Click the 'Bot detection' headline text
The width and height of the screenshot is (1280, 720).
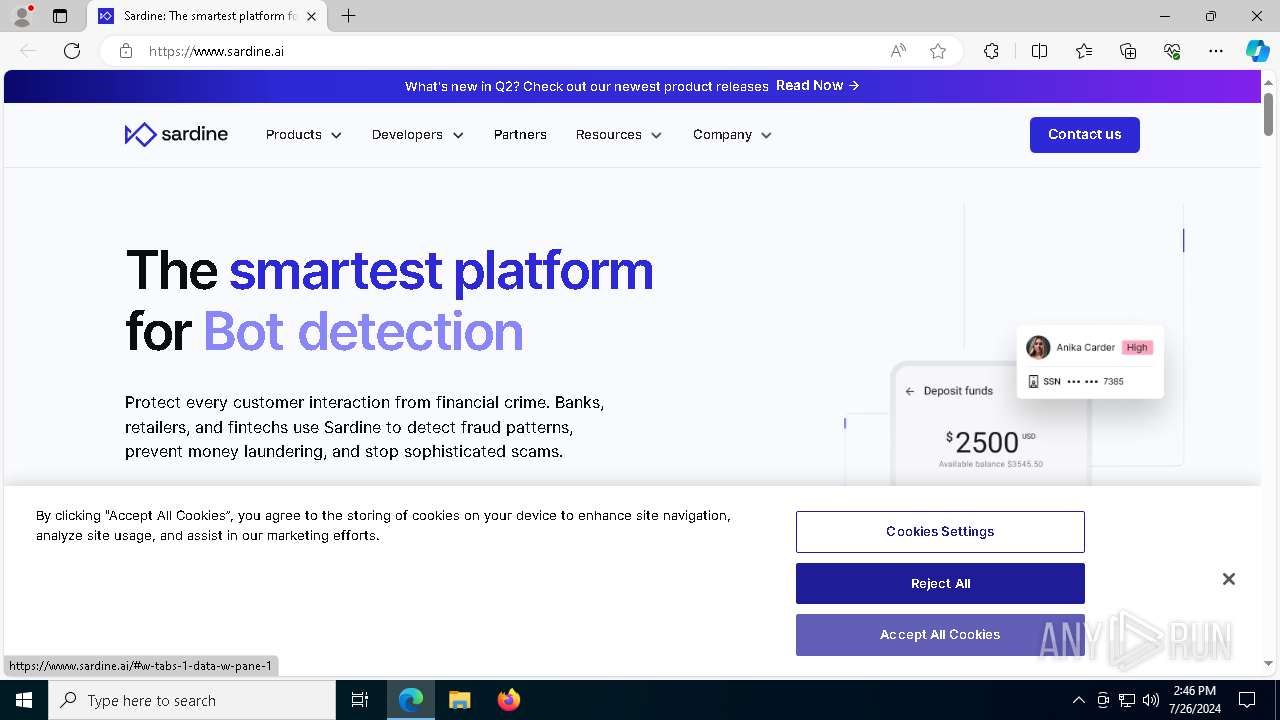tap(363, 331)
